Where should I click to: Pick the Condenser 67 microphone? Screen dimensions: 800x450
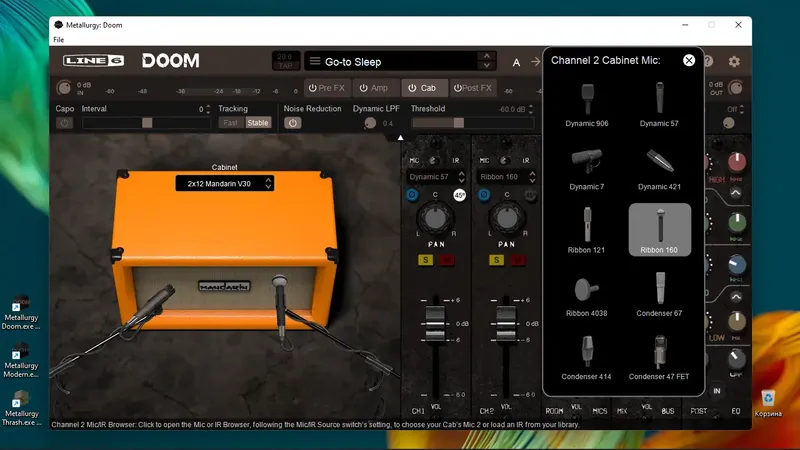(659, 294)
